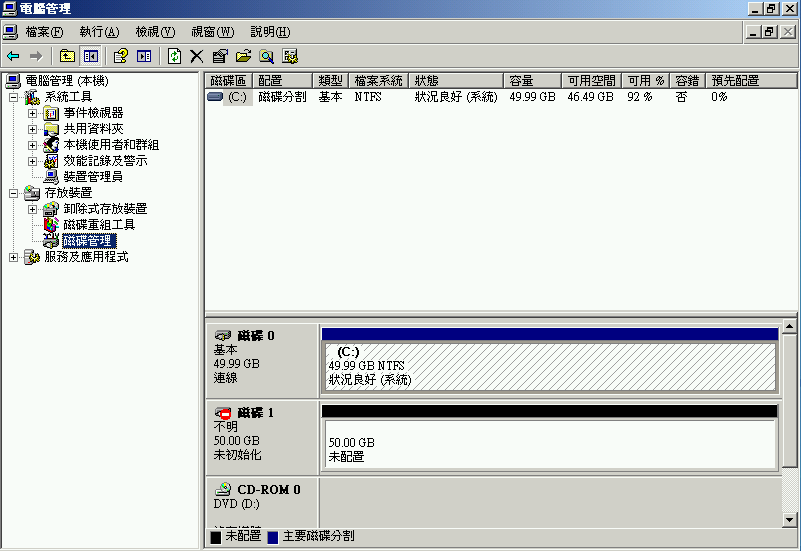Click the 磁碟重組工具 tree icon
Viewport: 801px width, 551px height.
51,225
